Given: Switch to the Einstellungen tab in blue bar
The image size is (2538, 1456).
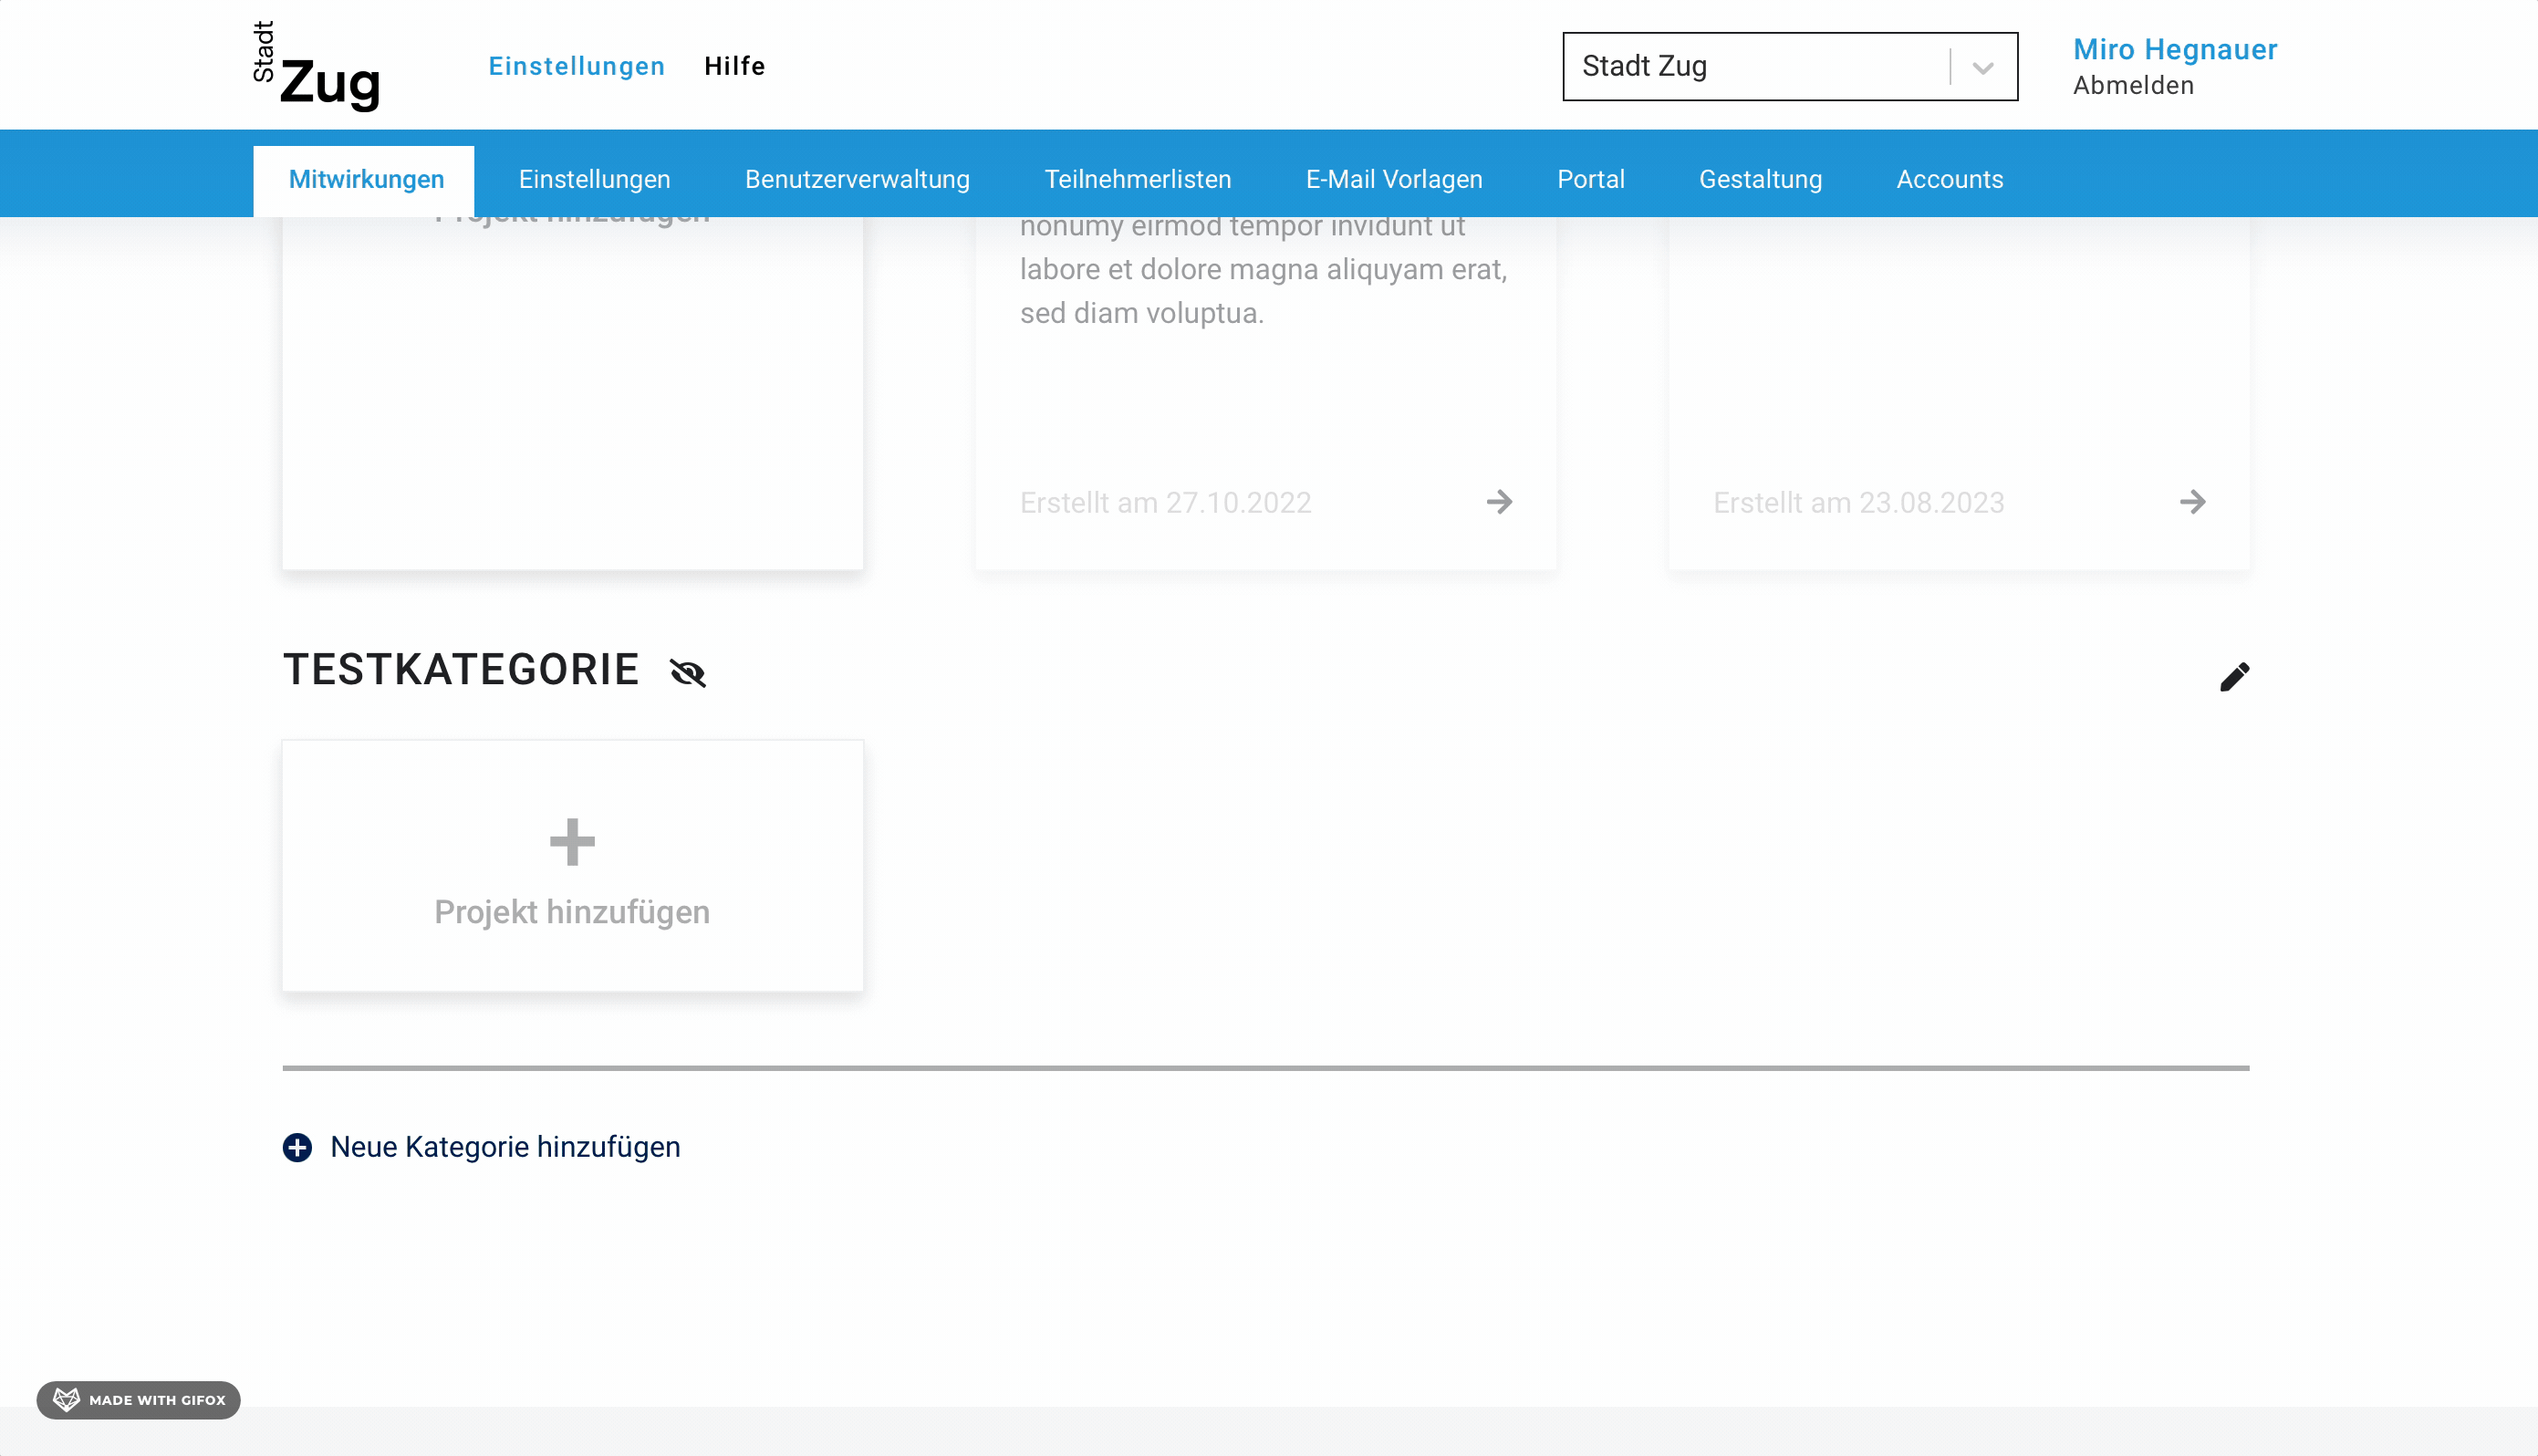Looking at the screenshot, I should point(595,180).
